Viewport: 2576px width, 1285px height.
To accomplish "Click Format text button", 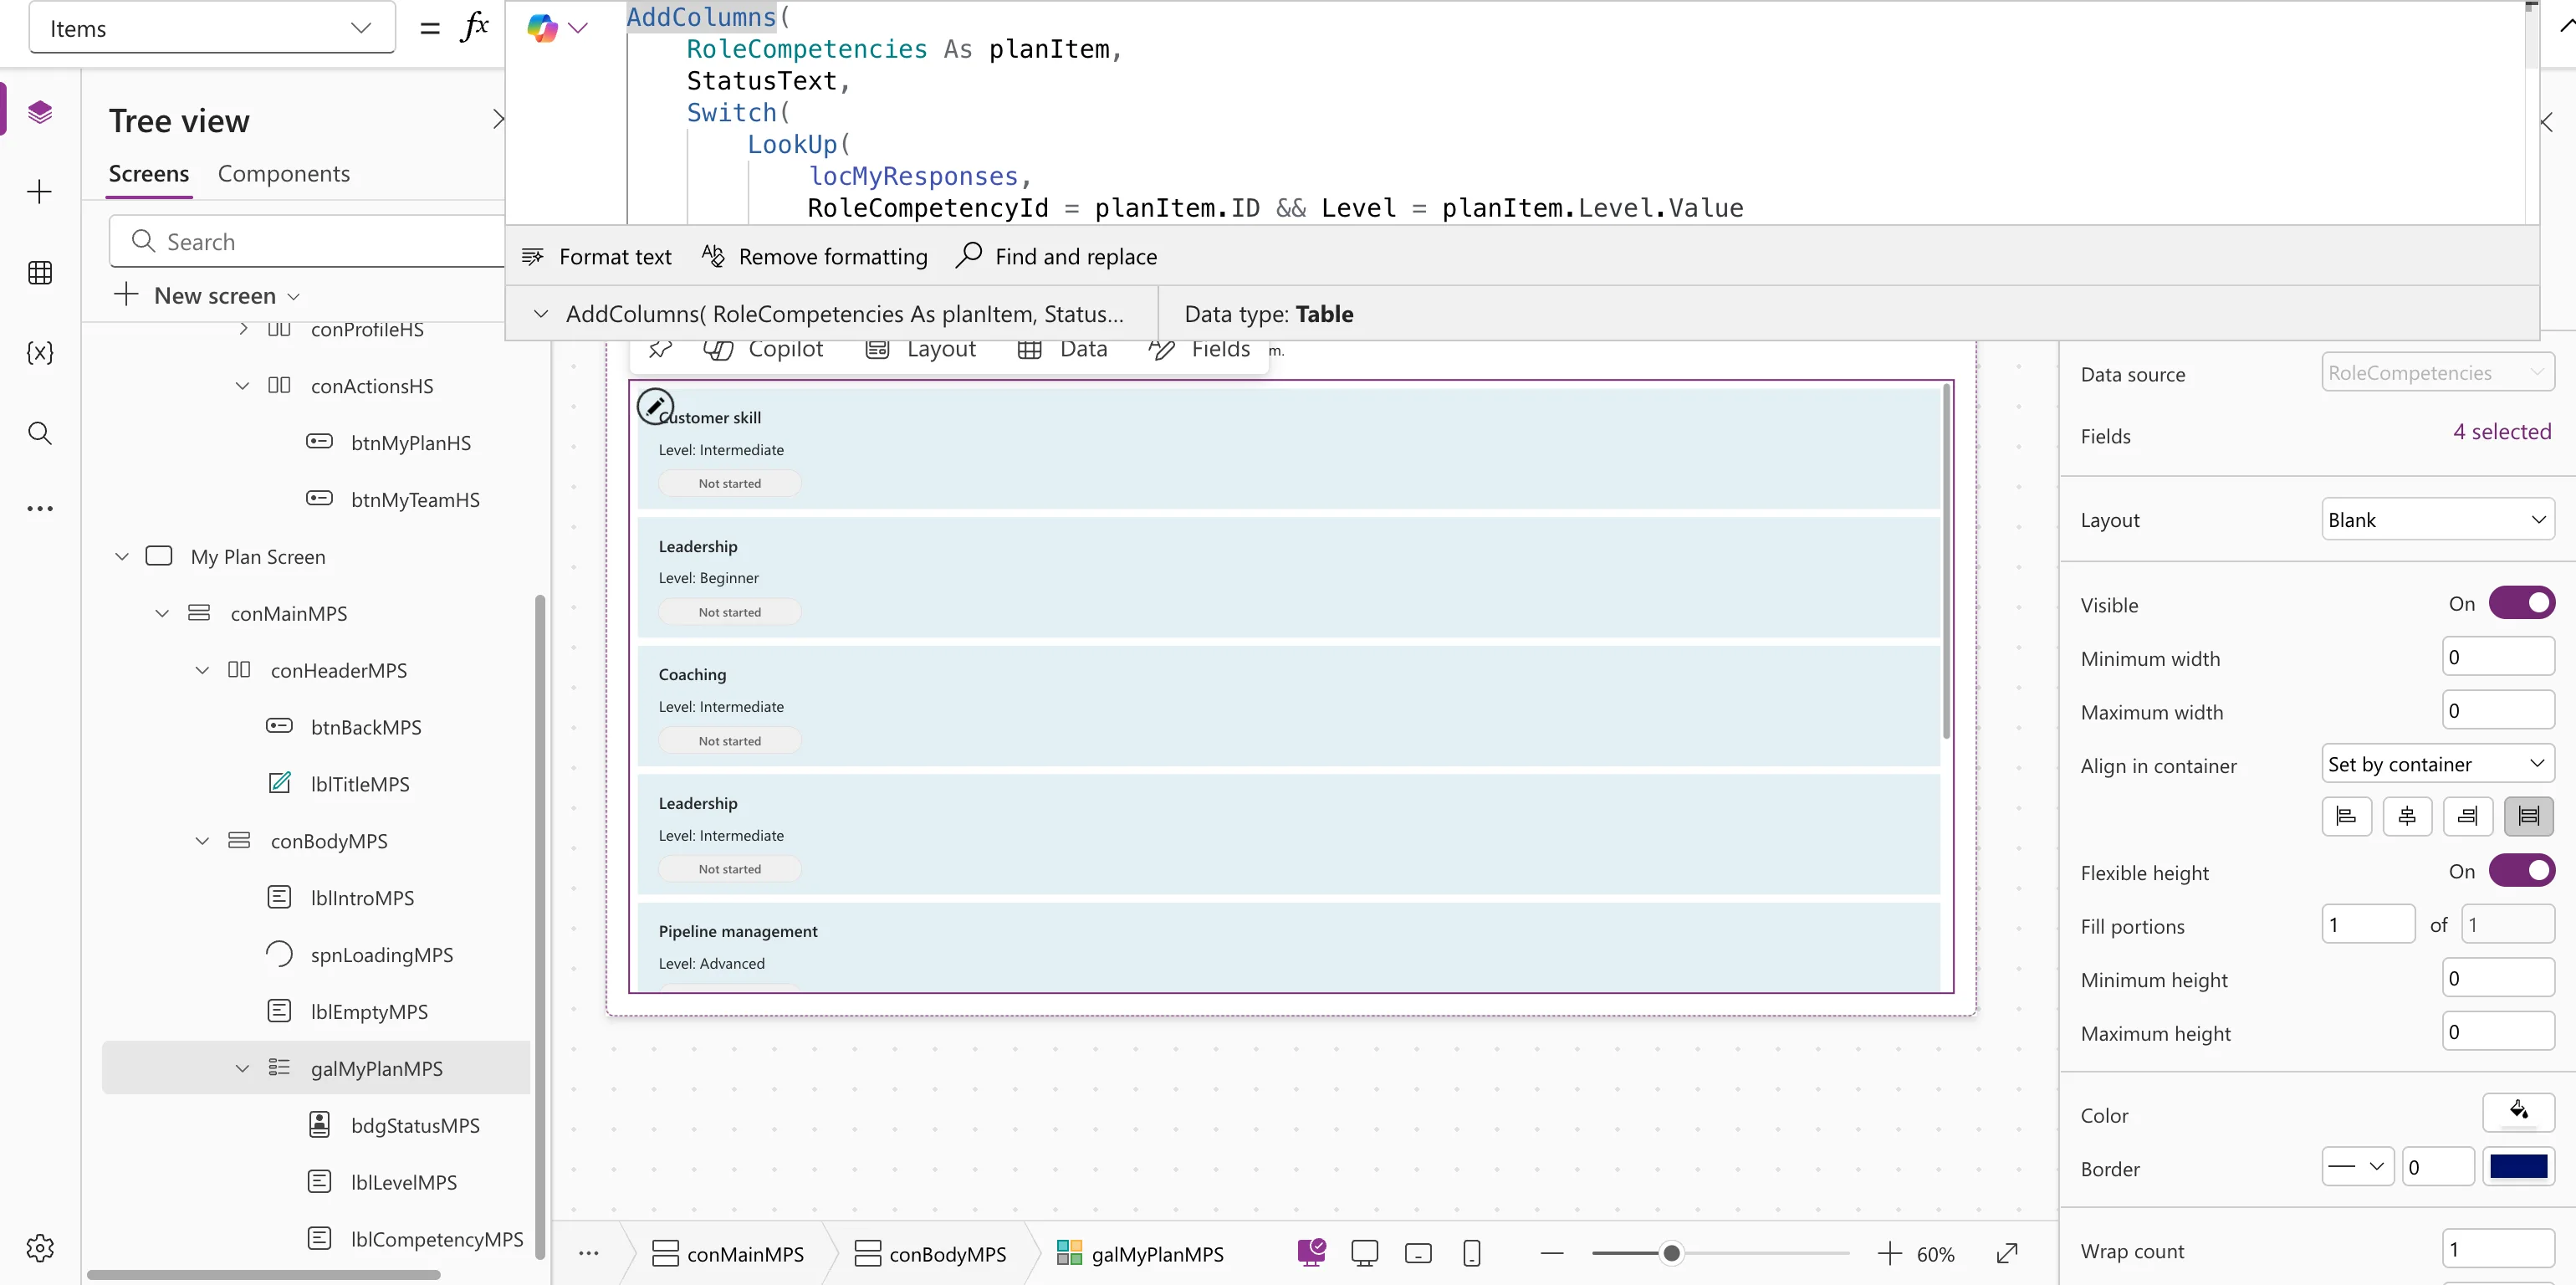I will 596,257.
